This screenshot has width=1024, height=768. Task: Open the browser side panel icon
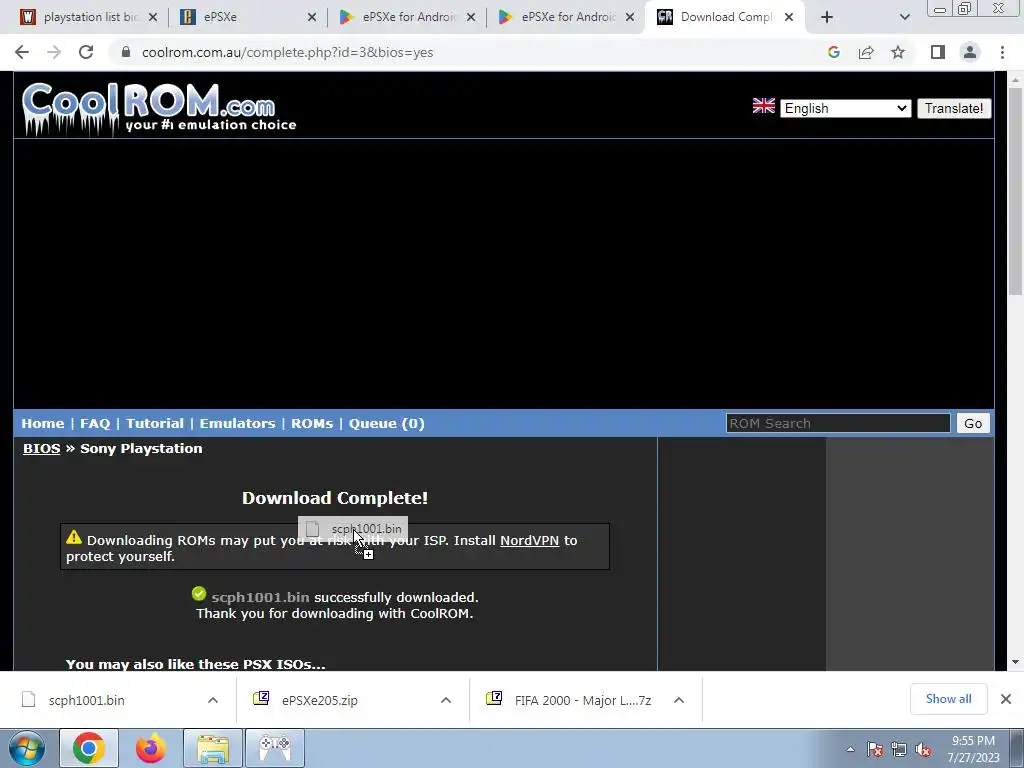pos(938,52)
